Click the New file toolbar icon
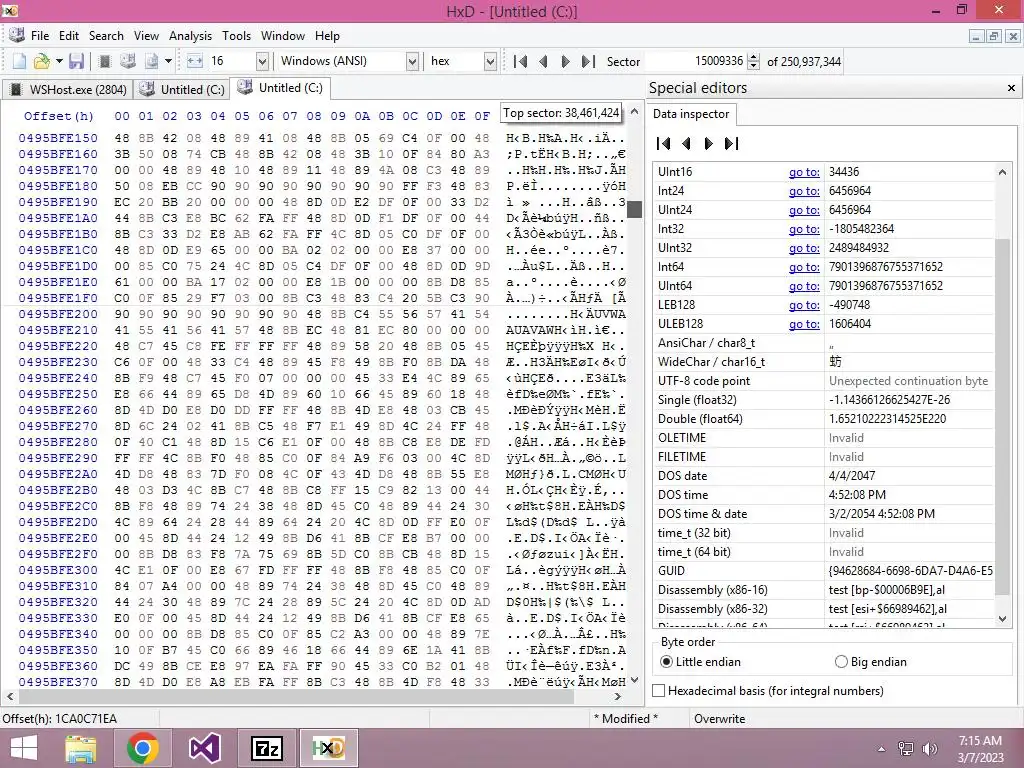 tap(20, 61)
